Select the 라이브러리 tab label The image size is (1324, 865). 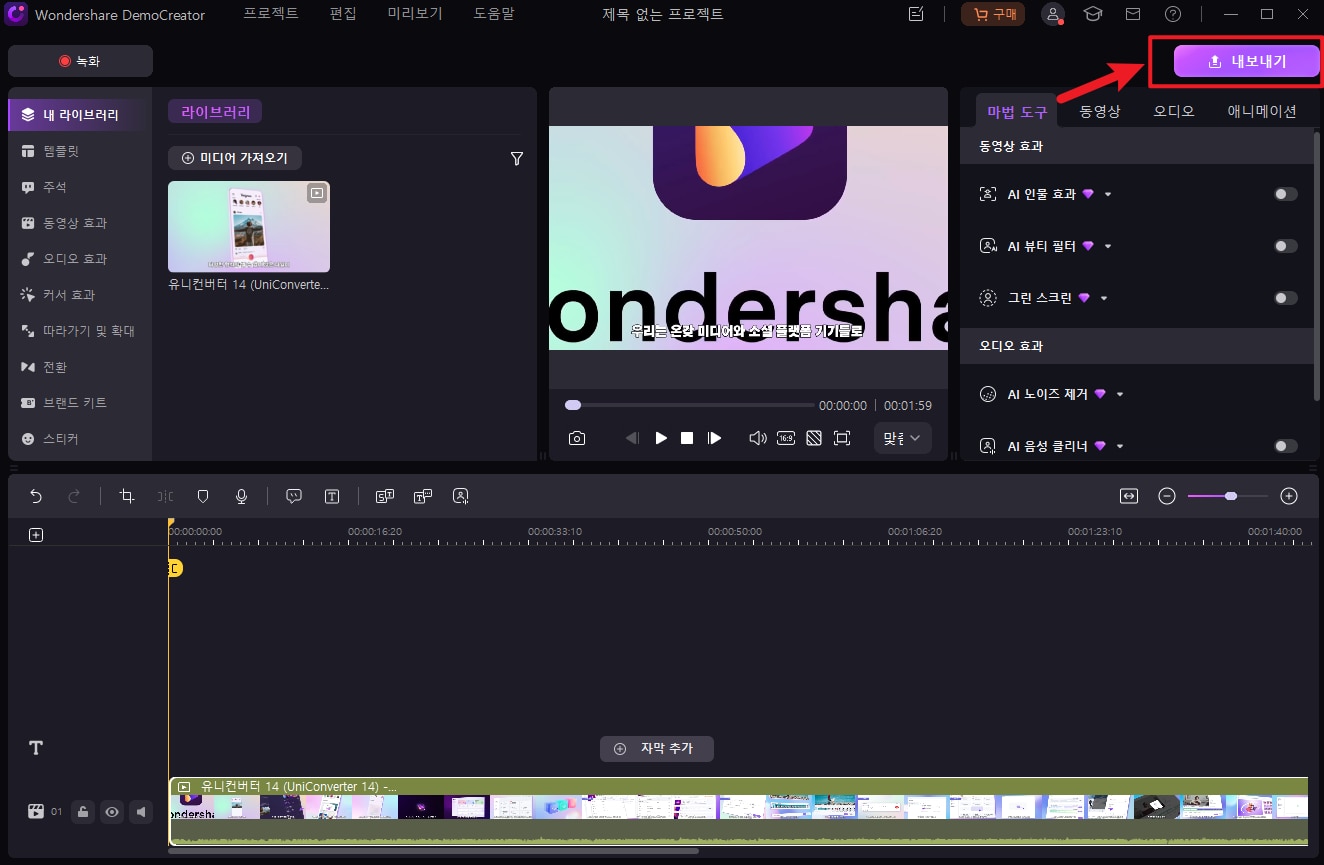(x=215, y=111)
